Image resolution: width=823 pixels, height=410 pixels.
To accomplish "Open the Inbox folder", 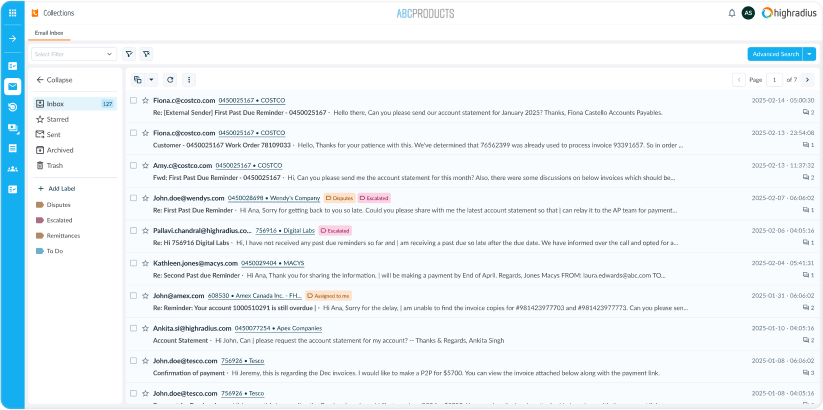I will point(75,104).
